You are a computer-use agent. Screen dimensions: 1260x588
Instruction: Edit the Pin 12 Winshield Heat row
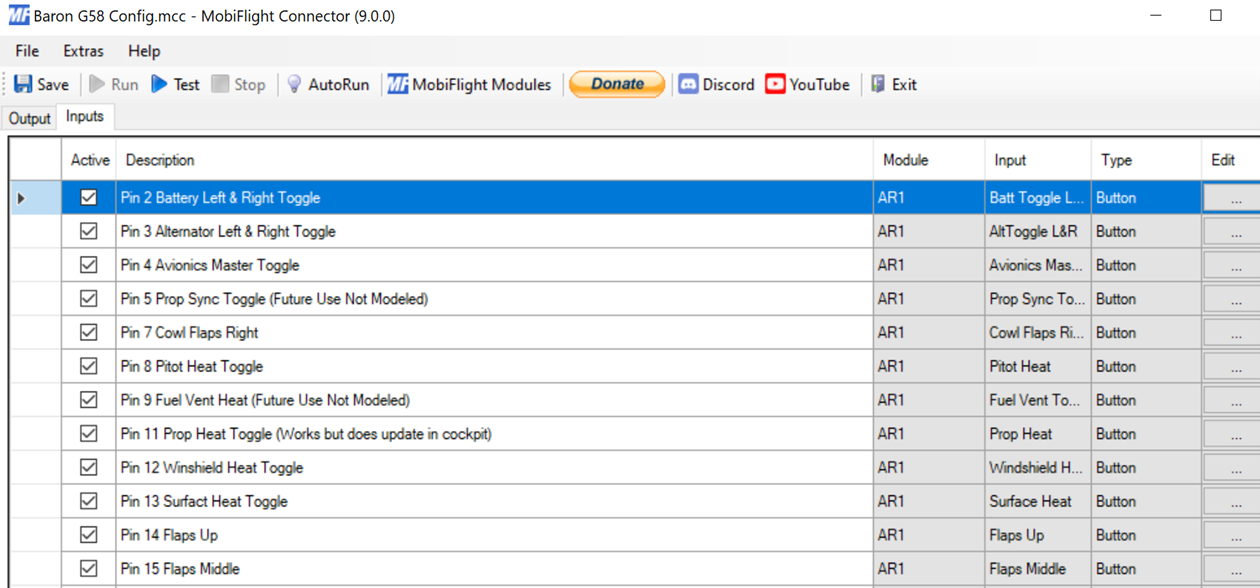[x=1232, y=467]
